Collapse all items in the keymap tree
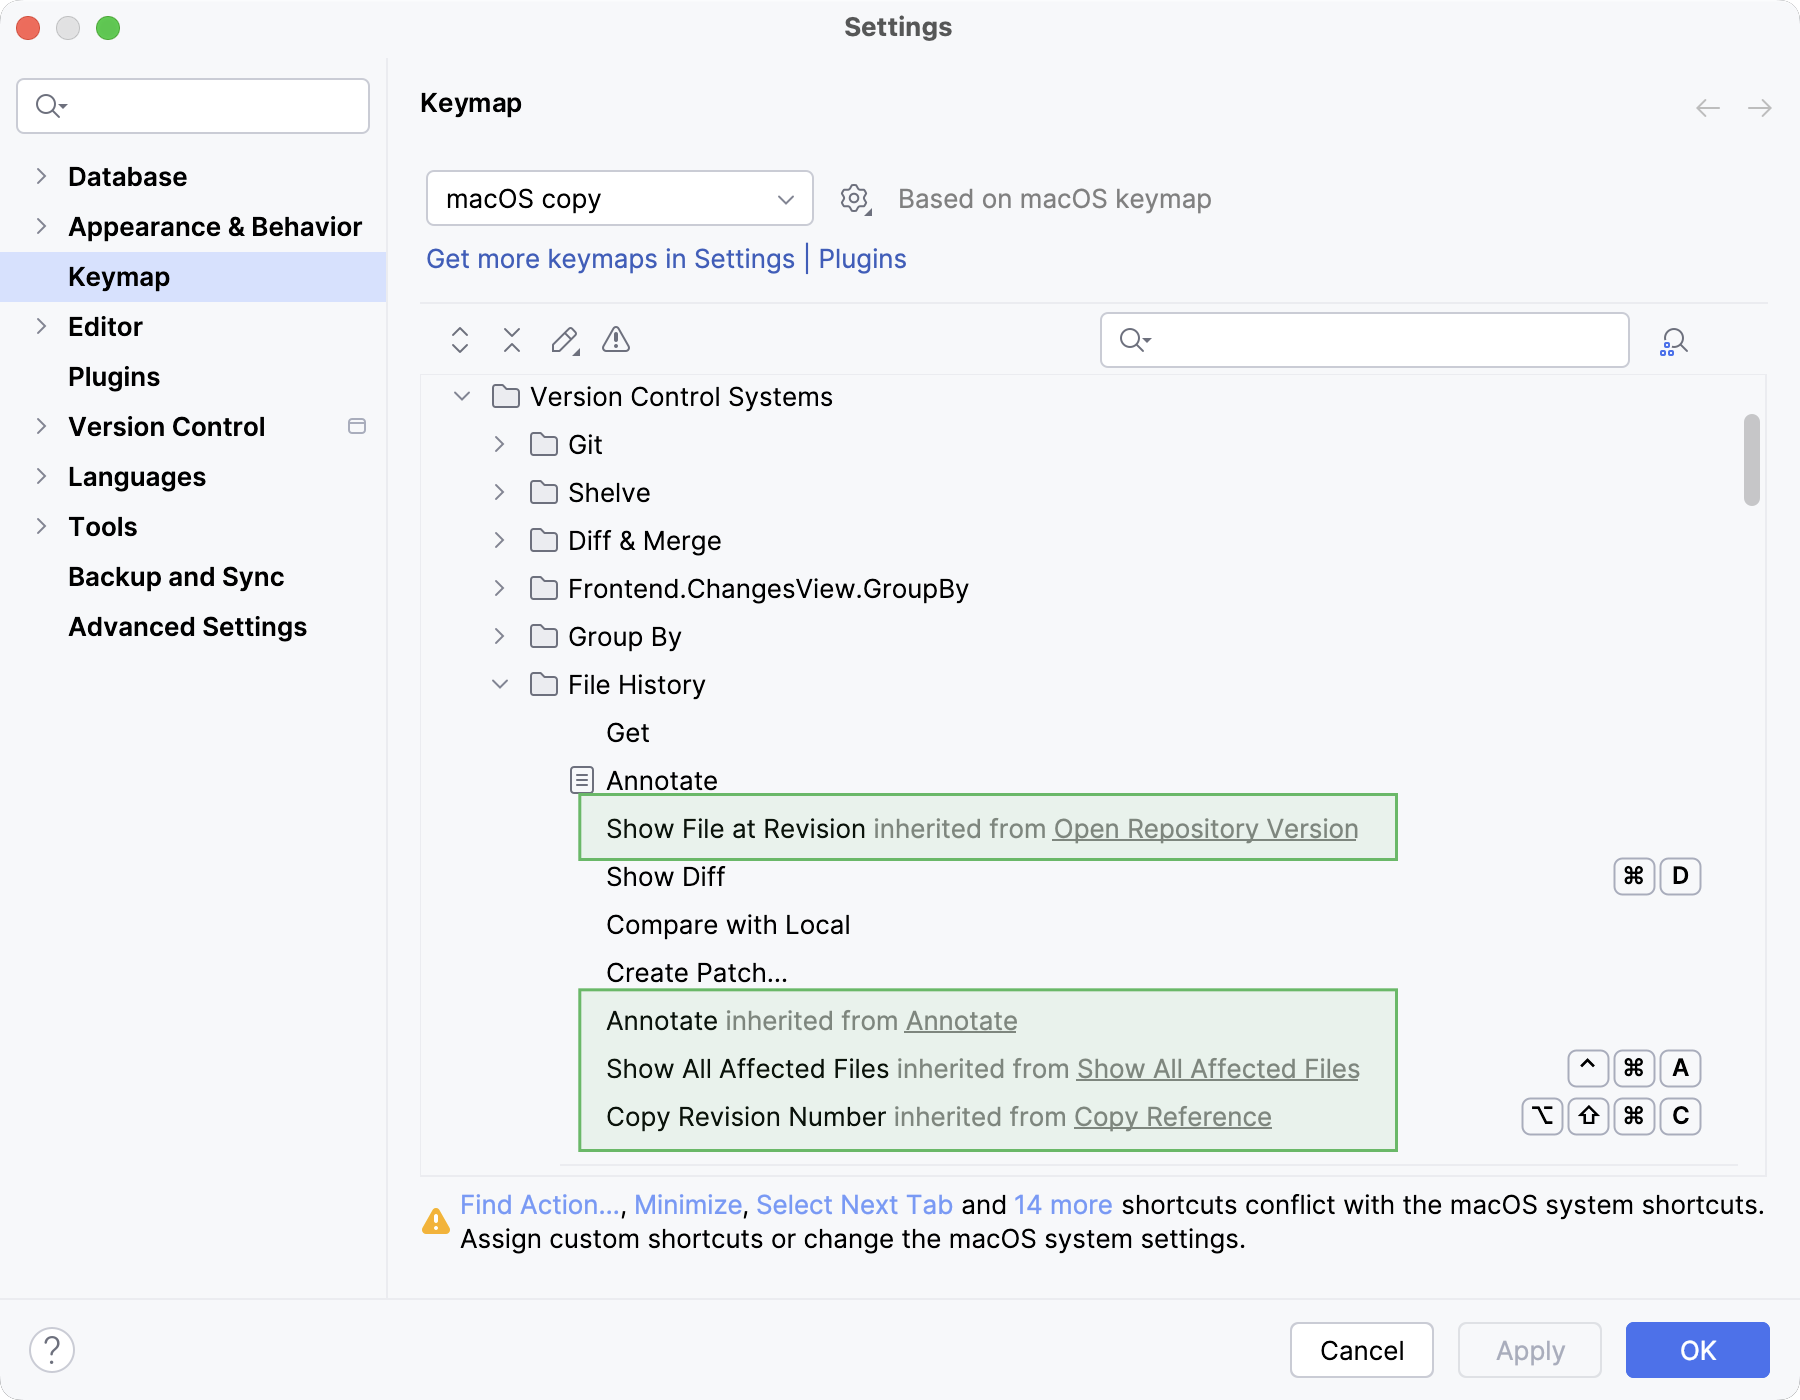1800x1400 pixels. 512,340
